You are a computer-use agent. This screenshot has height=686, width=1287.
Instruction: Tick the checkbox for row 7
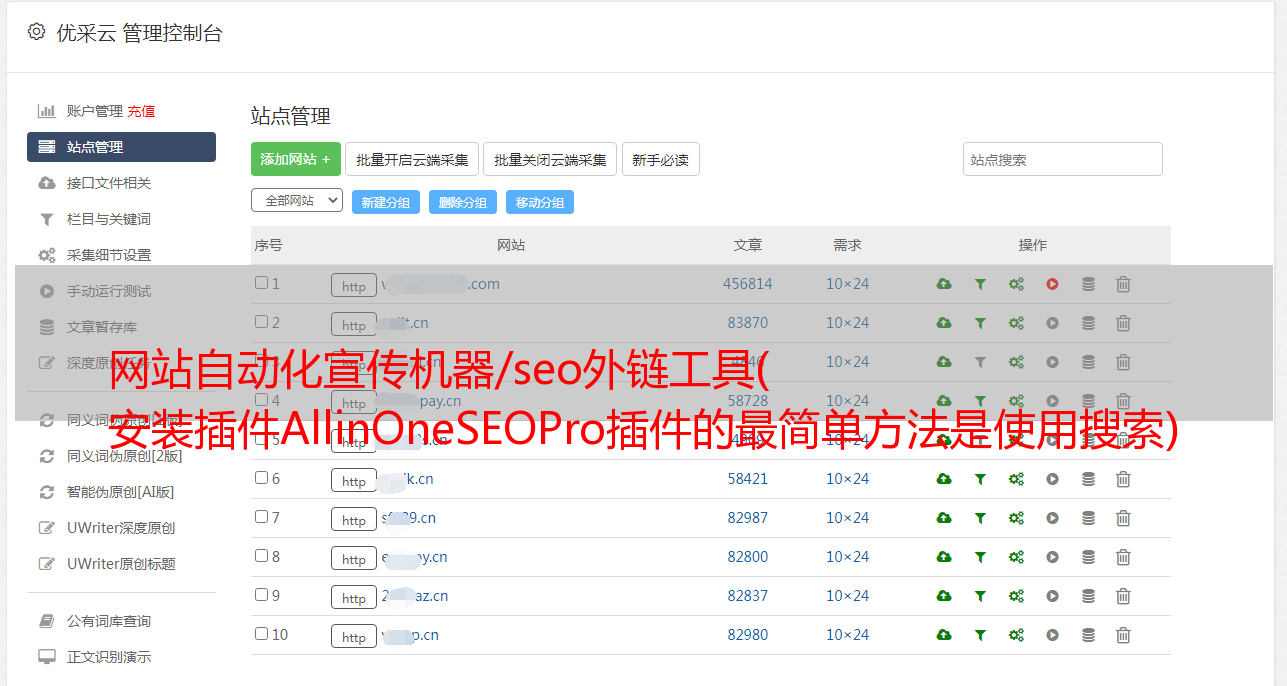point(261,517)
